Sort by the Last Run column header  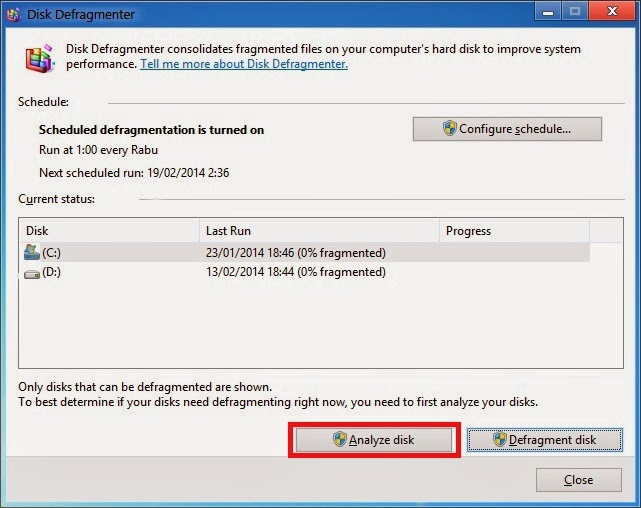(319, 231)
